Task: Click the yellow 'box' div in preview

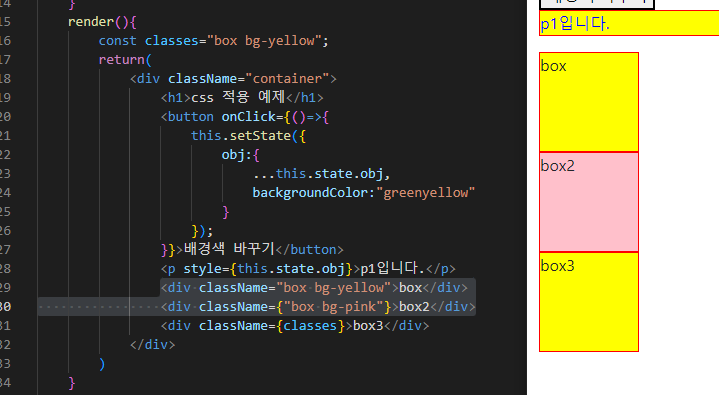Action: pos(589,102)
